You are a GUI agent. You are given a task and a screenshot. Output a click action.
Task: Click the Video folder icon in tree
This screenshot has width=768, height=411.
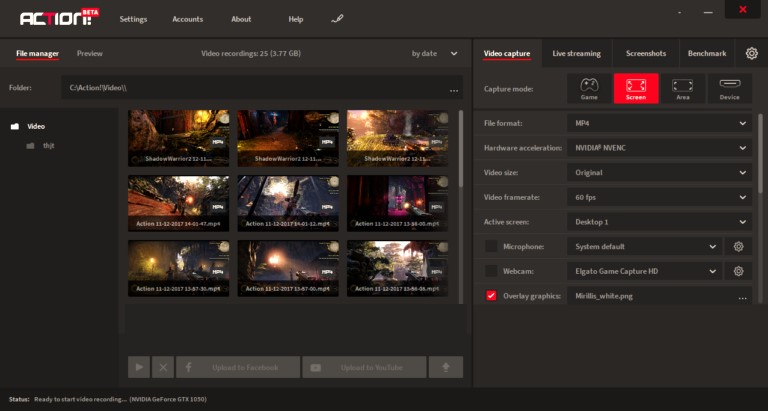[15, 126]
